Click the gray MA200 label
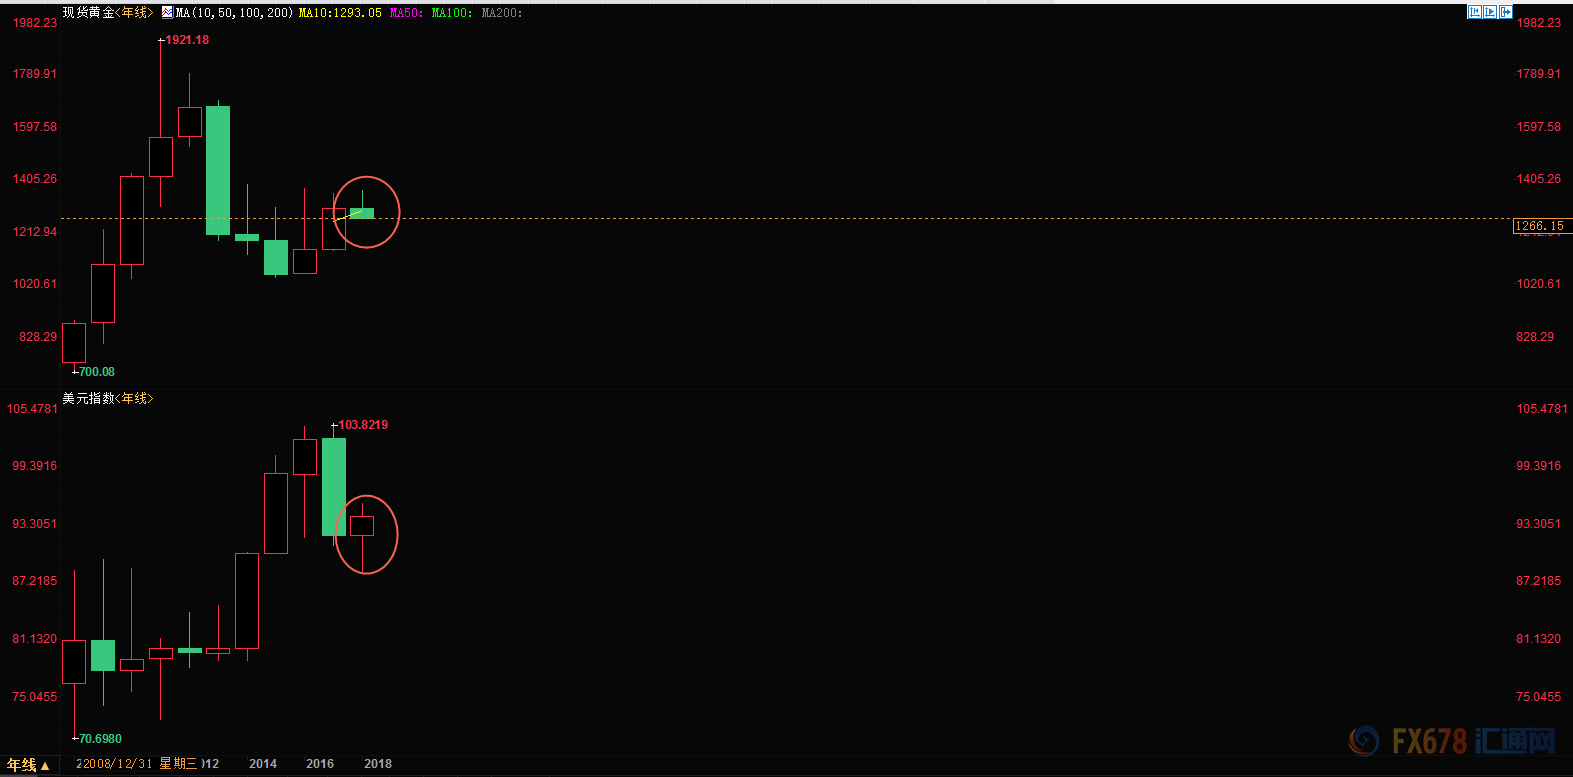Image resolution: width=1573 pixels, height=777 pixels. tap(501, 13)
